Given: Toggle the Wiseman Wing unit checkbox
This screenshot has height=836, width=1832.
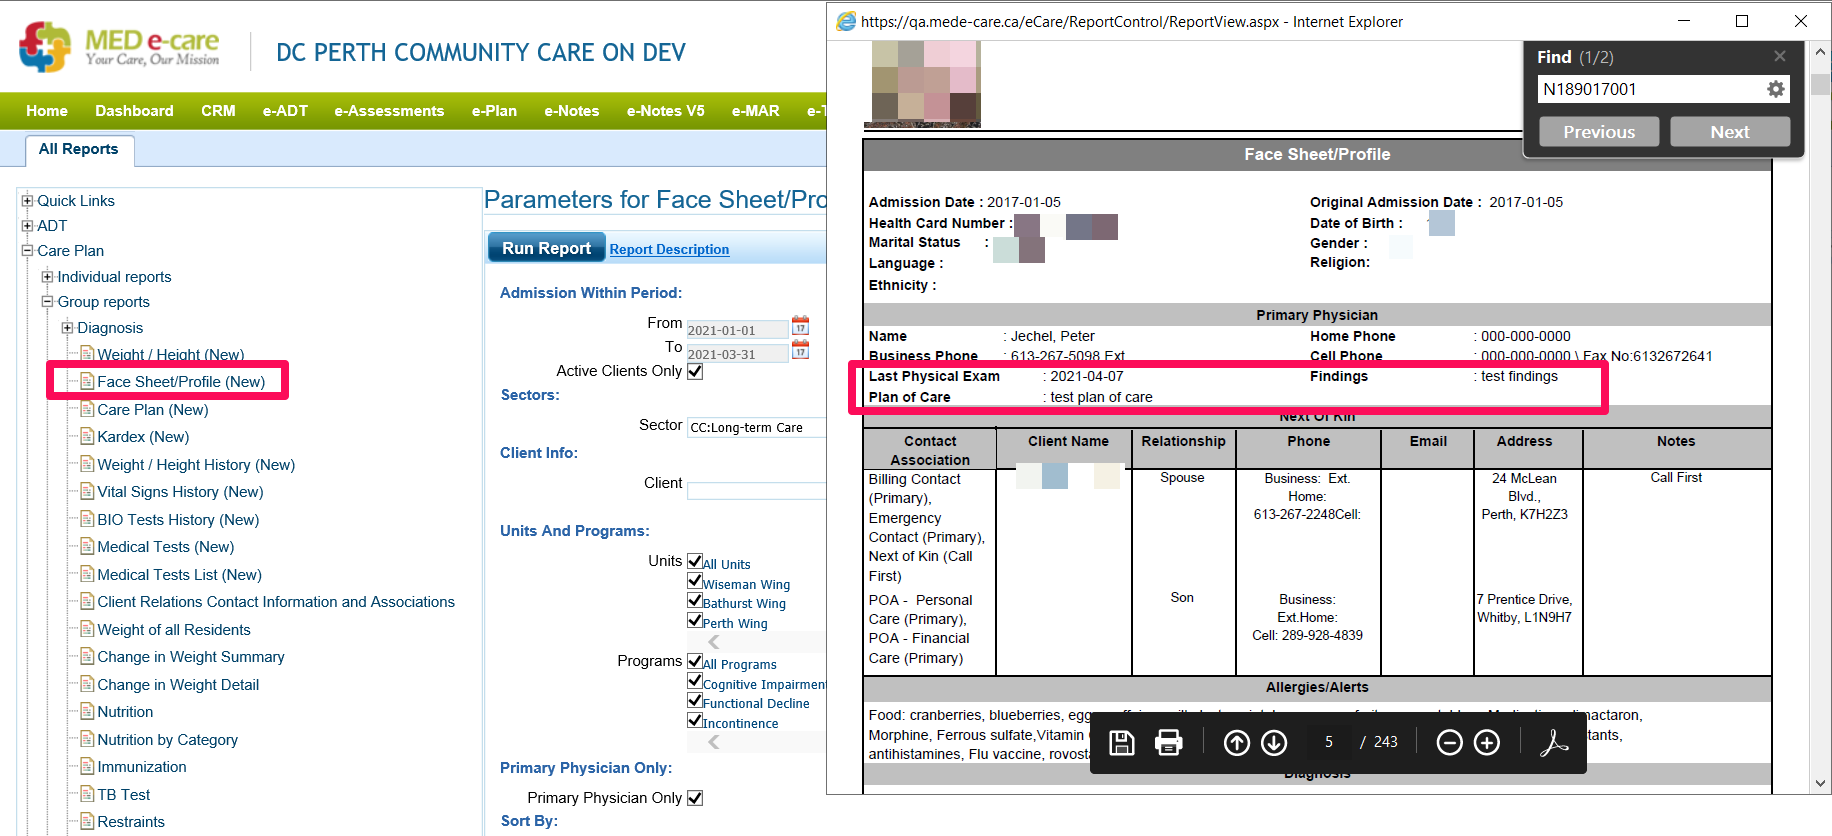Looking at the screenshot, I should [695, 581].
